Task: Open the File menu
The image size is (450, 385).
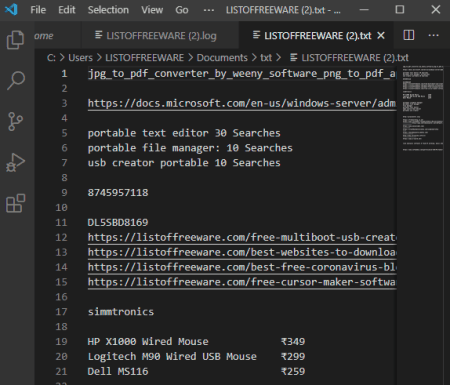Action: tap(38, 10)
